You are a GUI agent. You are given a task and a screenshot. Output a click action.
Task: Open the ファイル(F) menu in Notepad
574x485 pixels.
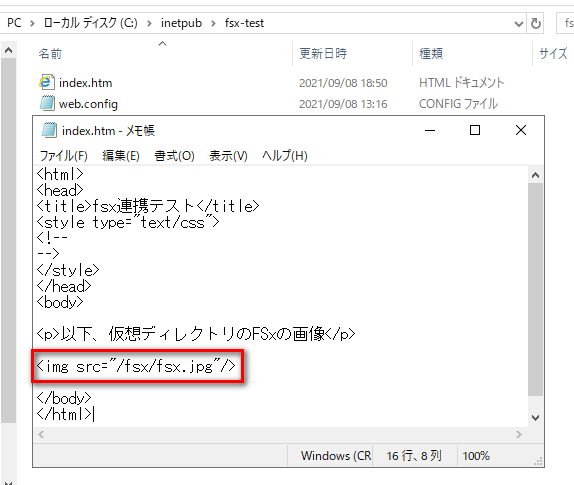pos(63,156)
